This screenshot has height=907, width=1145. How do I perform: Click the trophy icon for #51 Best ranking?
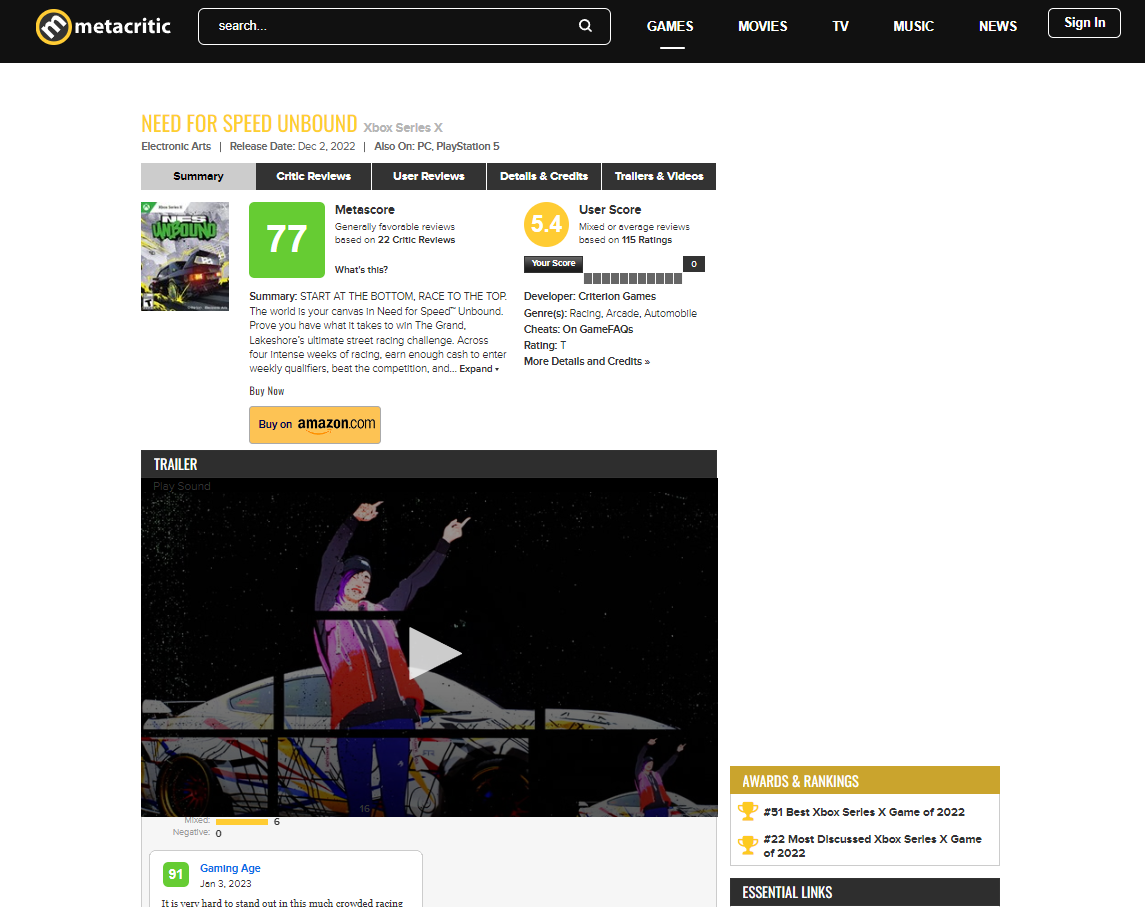click(x=748, y=811)
